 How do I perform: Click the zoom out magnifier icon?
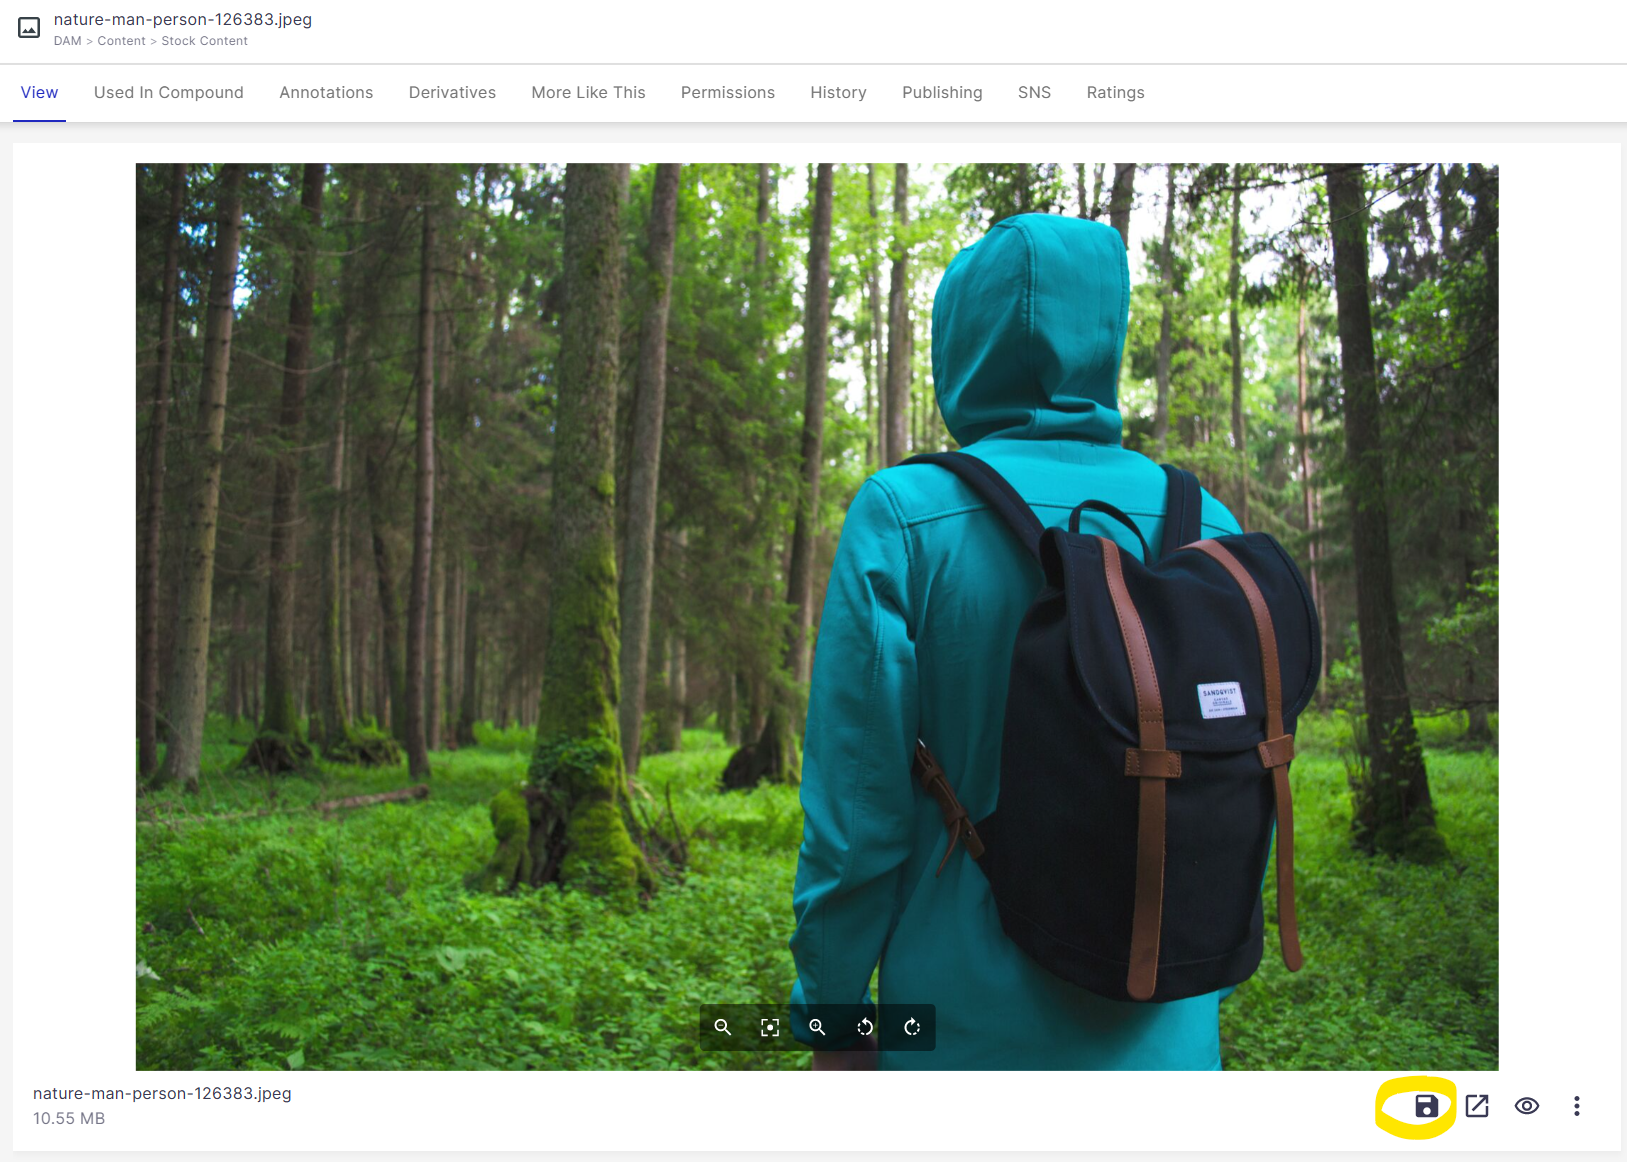pos(722,1027)
